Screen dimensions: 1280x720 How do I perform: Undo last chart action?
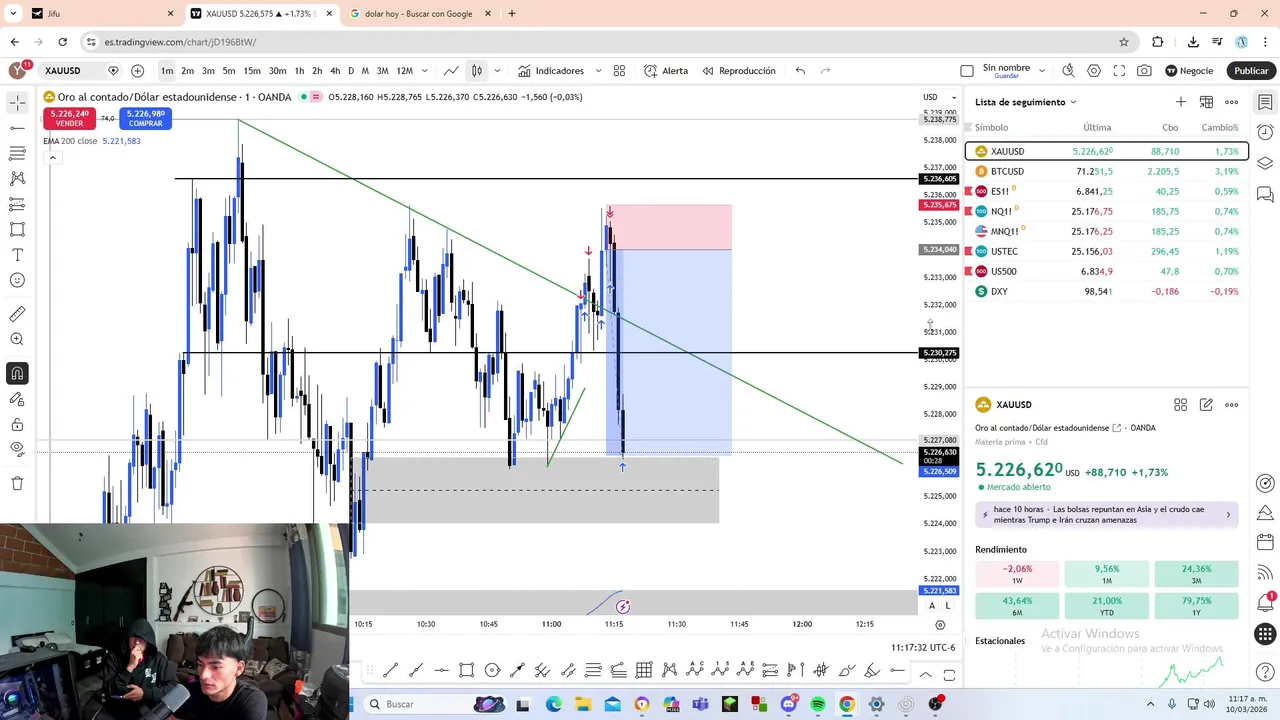click(800, 71)
